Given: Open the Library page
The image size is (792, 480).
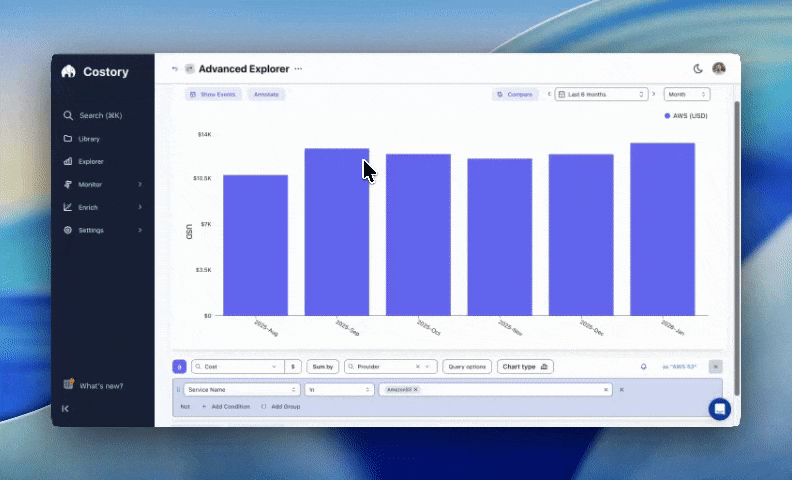Looking at the screenshot, I should (82, 138).
